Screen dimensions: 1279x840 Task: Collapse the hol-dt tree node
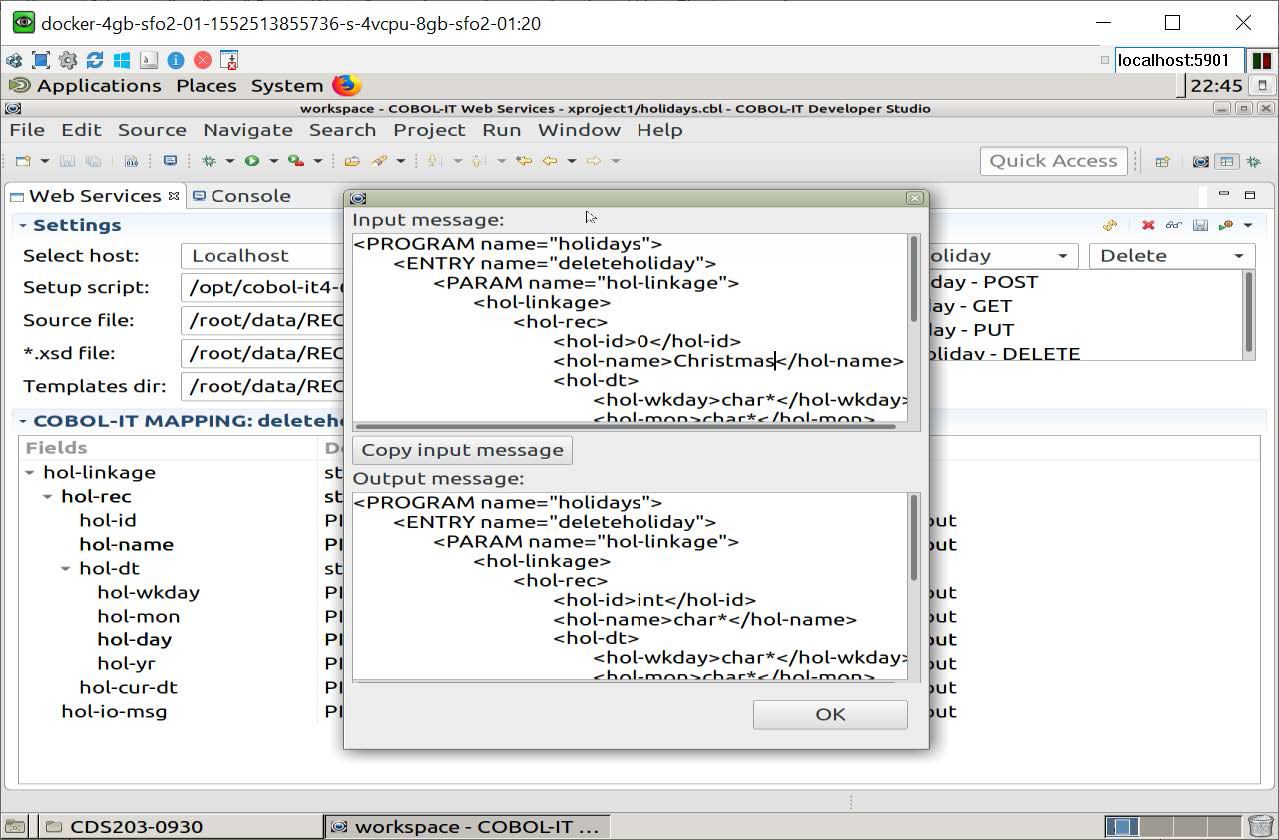pos(66,569)
